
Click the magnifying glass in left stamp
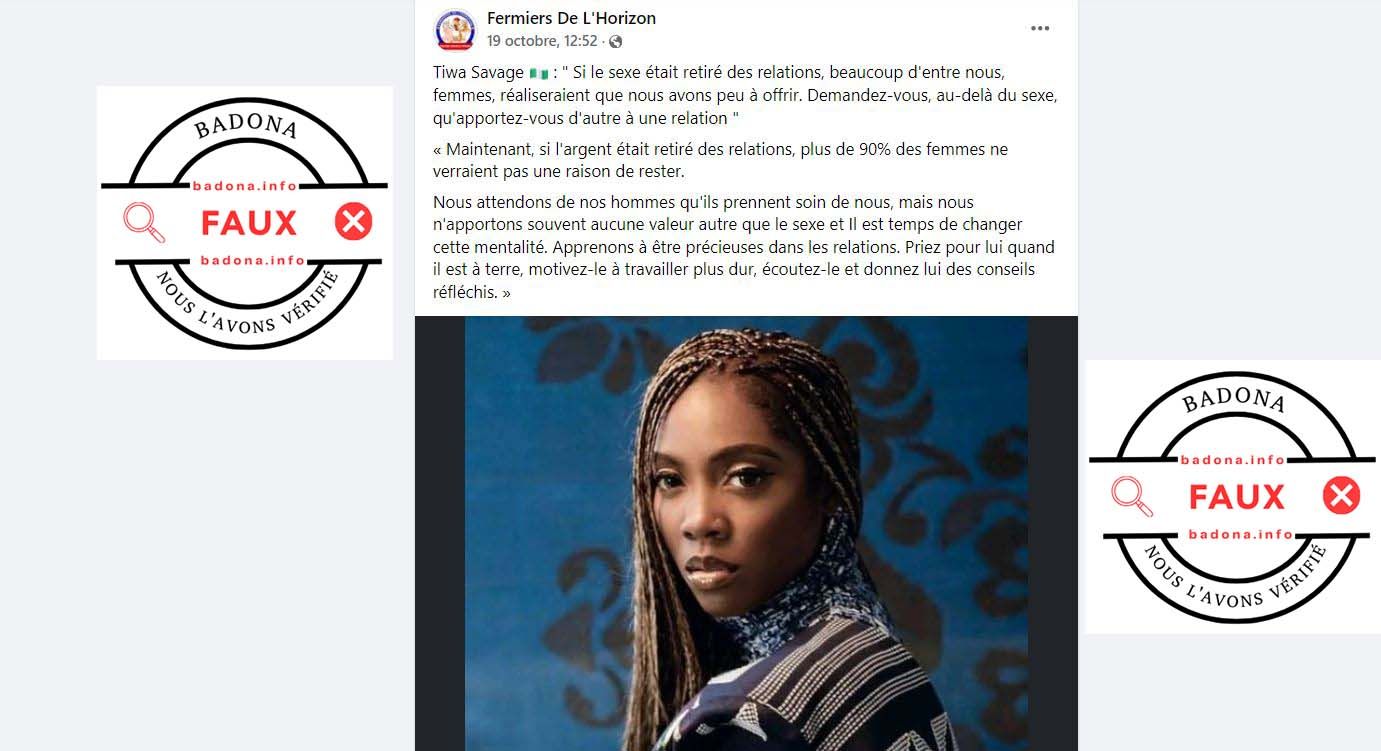click(144, 222)
